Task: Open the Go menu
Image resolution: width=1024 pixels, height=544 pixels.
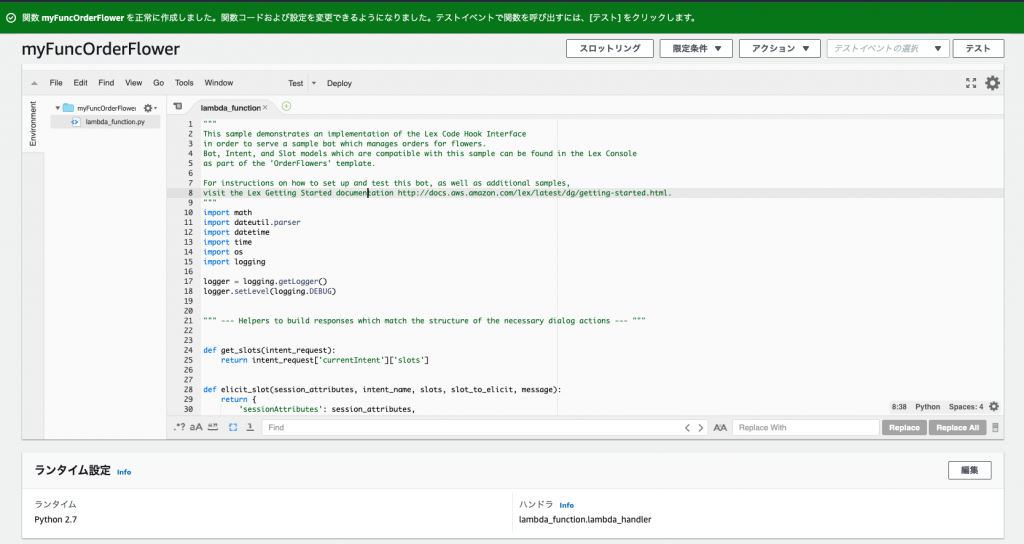Action: (159, 83)
